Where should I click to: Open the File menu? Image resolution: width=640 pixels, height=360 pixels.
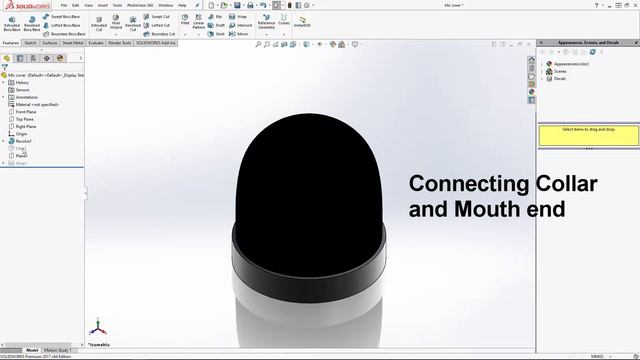tap(64, 5)
